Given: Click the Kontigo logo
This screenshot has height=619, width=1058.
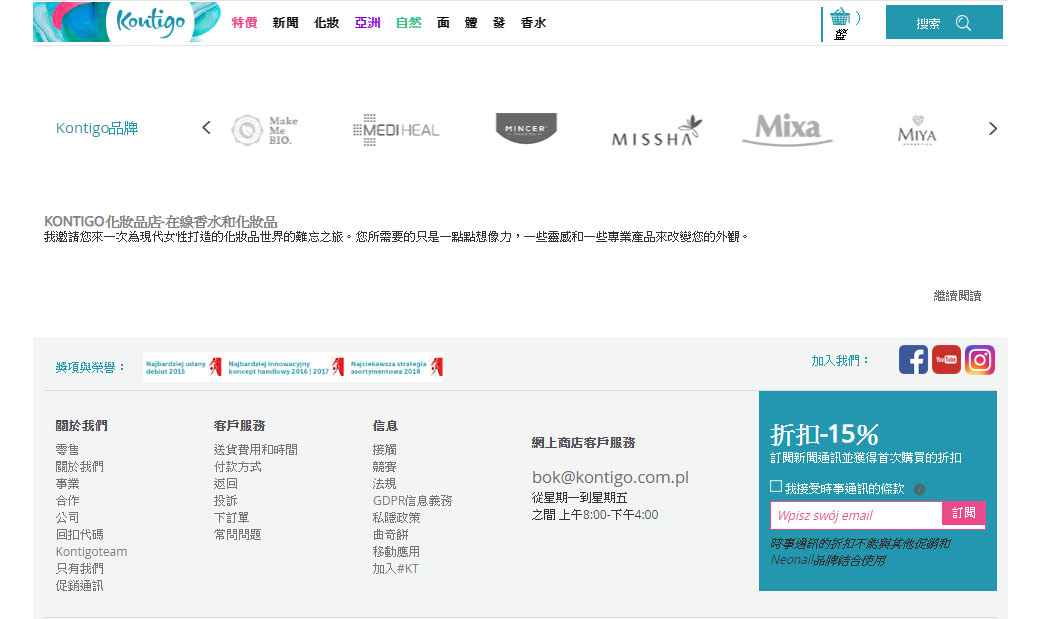Looking at the screenshot, I should click(127, 22).
